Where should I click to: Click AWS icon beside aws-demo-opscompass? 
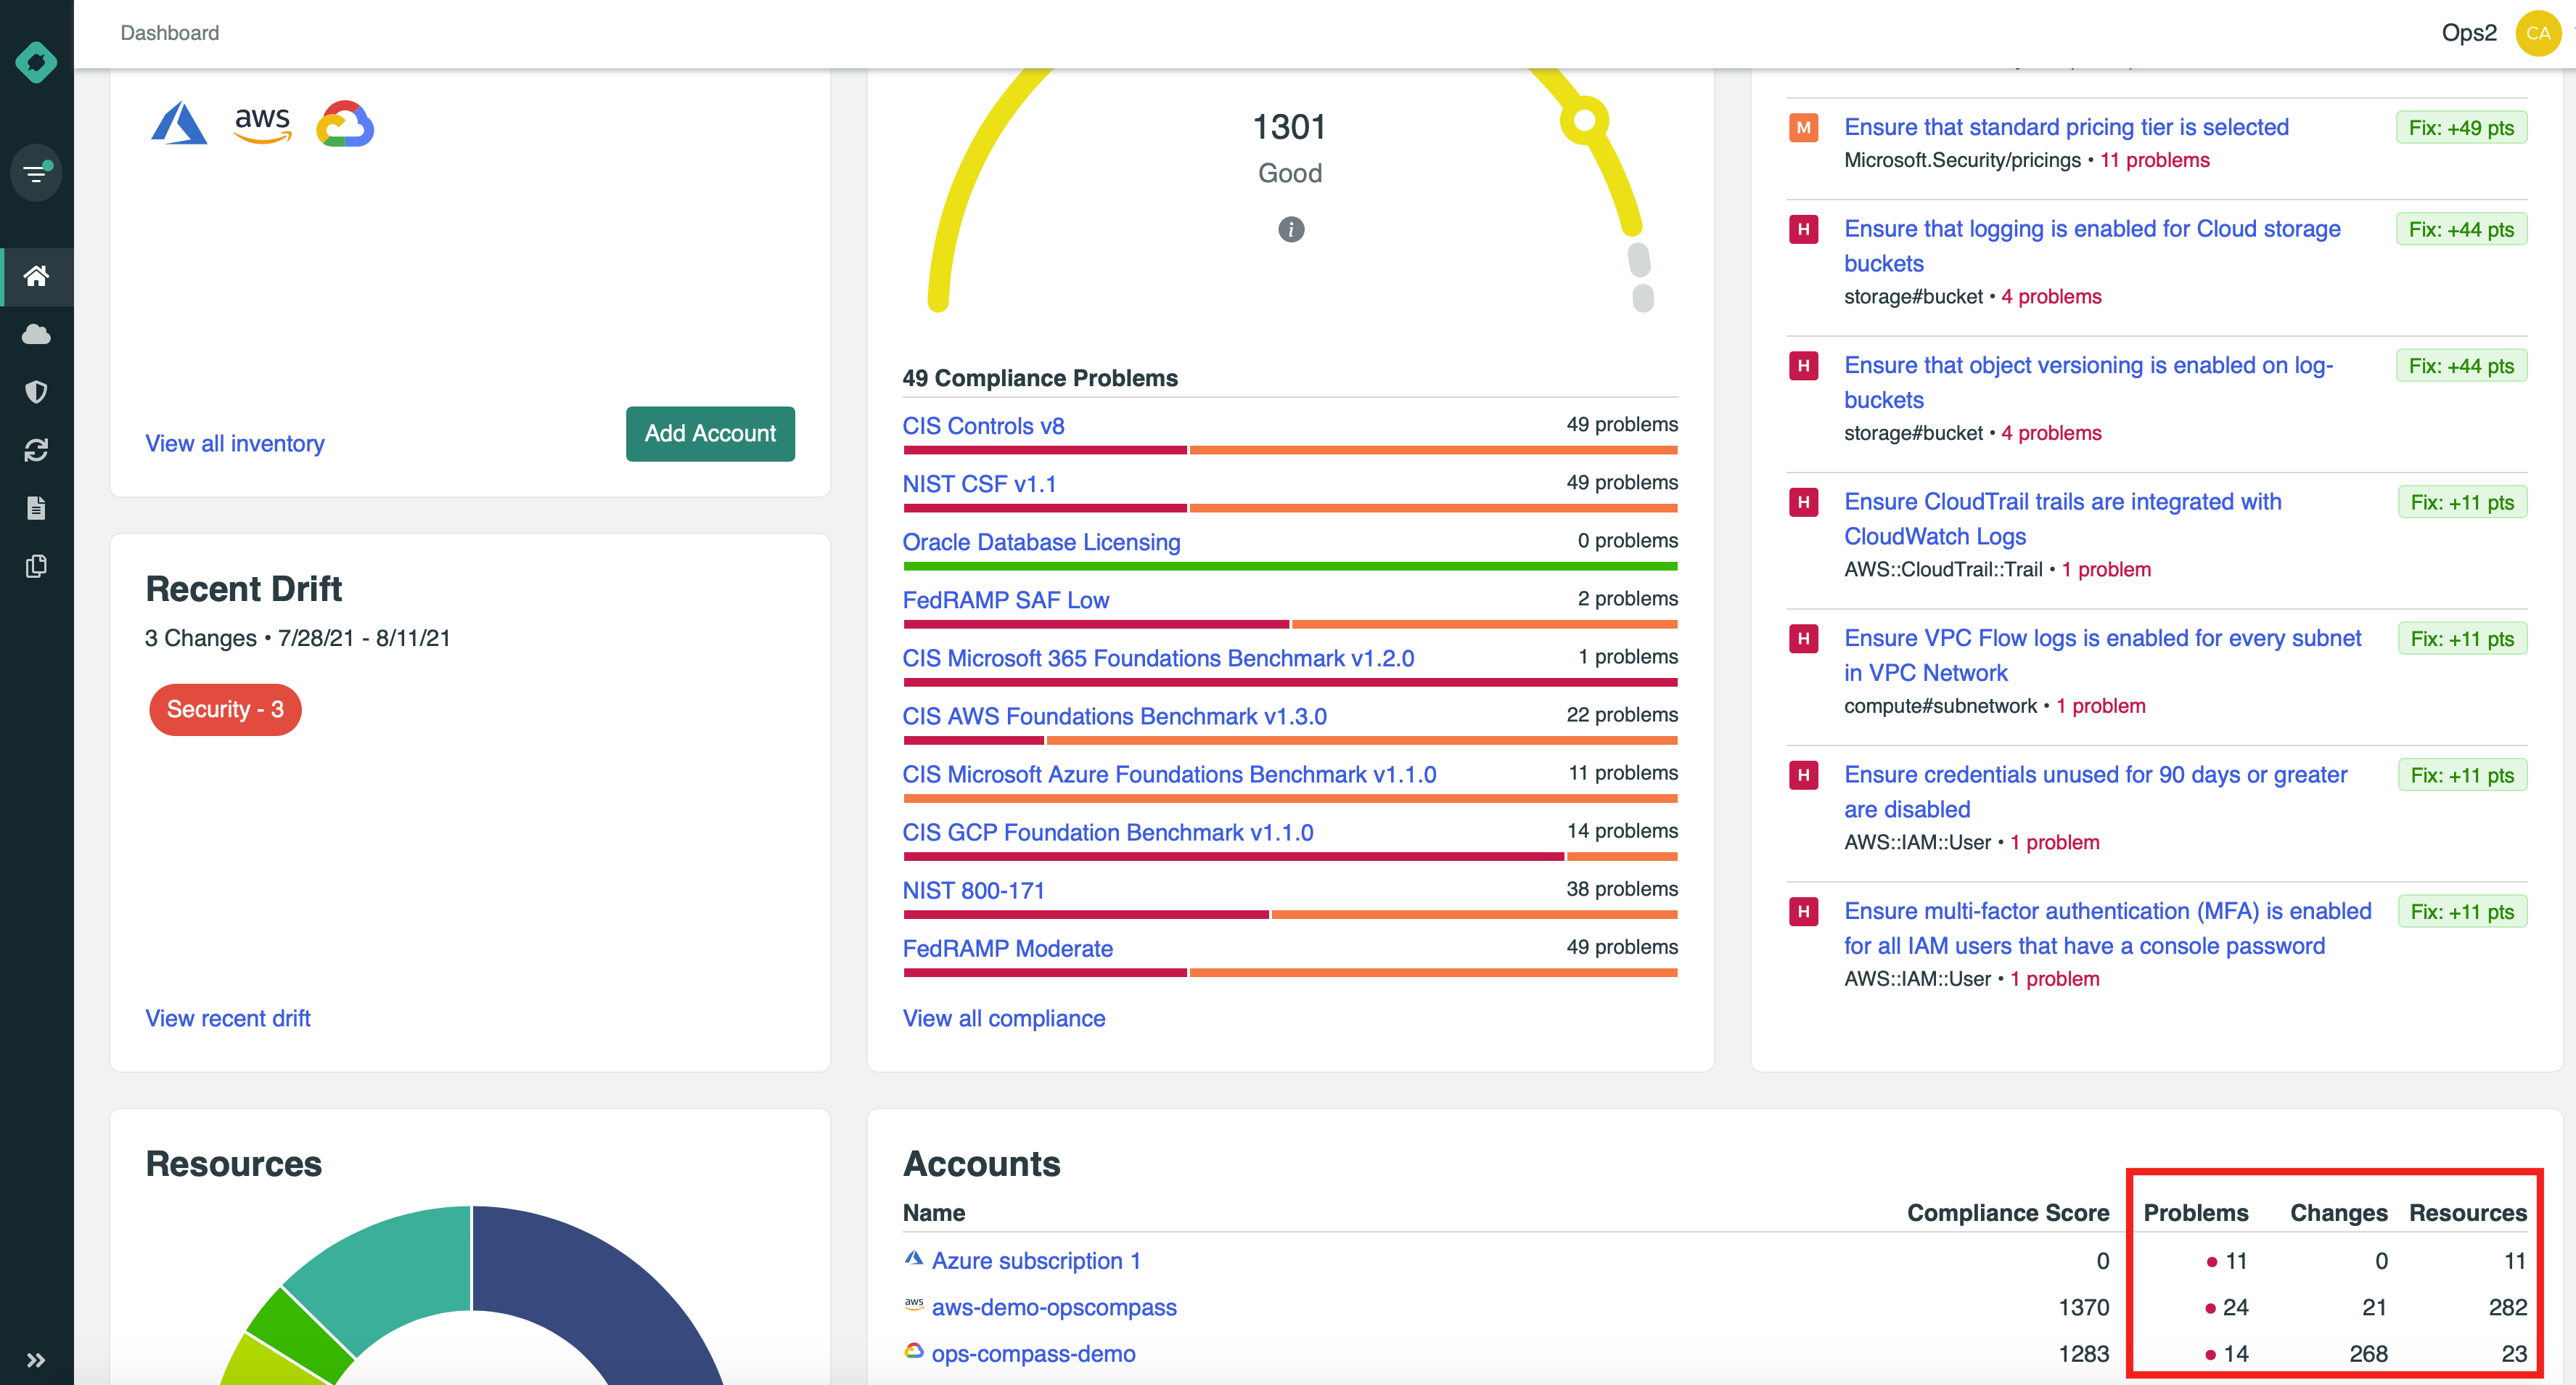point(913,1305)
